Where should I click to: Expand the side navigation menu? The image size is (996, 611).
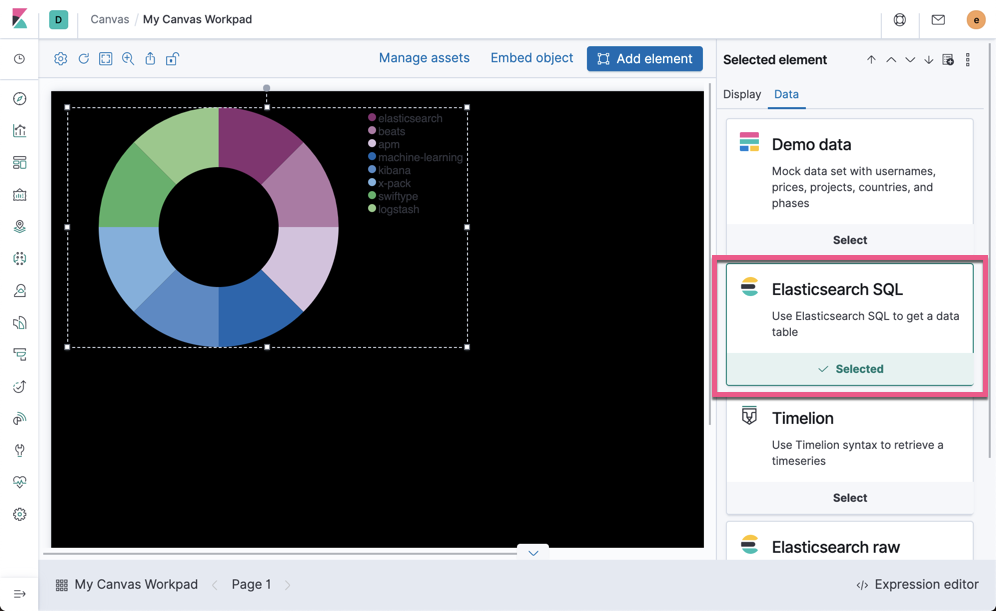point(20,594)
